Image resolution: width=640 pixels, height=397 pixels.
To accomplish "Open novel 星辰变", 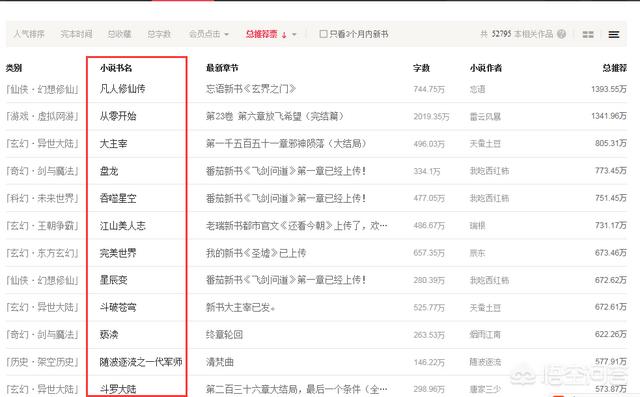I will click(x=113, y=280).
